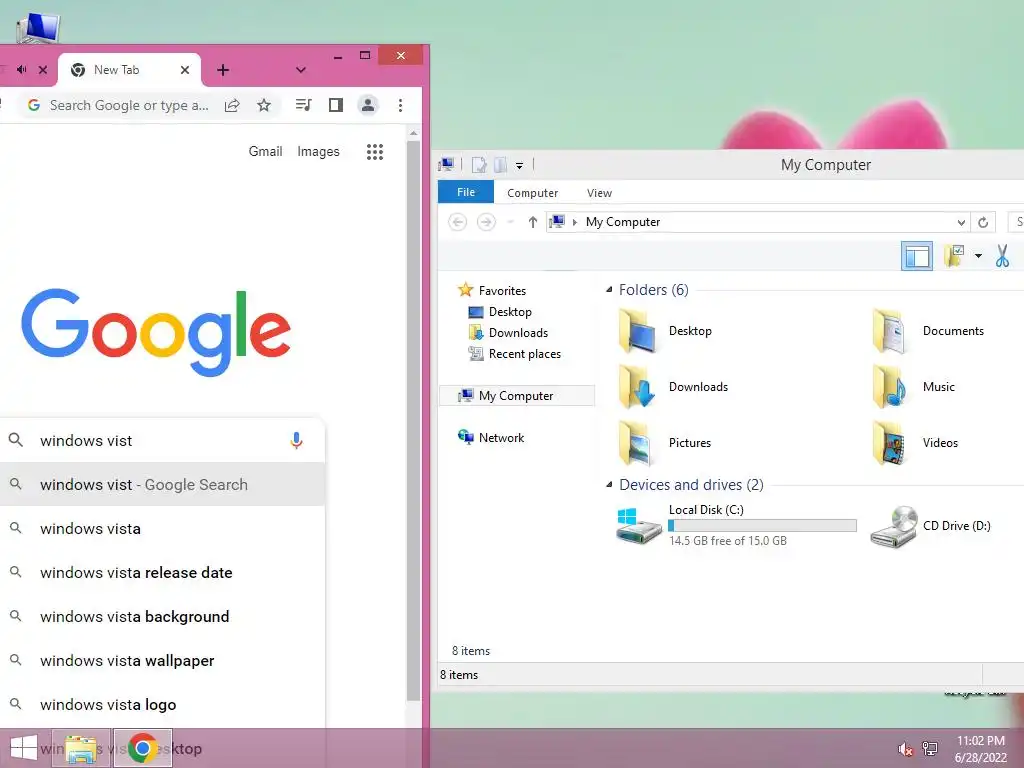
Task: Select My Computer in navigation pane
Action: [x=517, y=396]
